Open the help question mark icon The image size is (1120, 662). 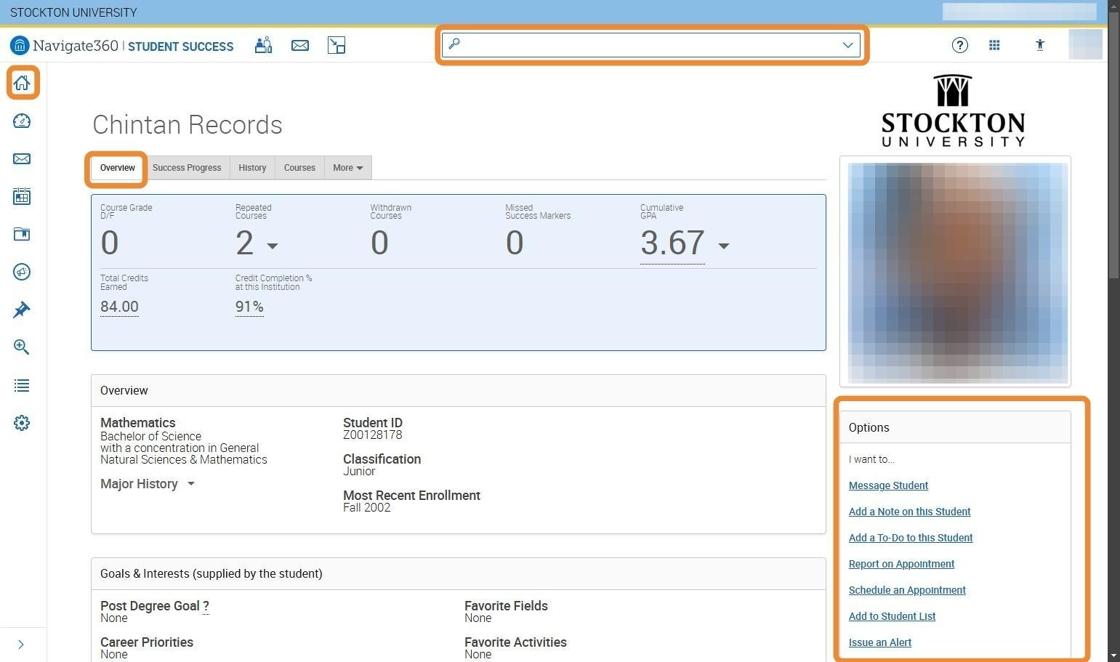[x=959, y=45]
